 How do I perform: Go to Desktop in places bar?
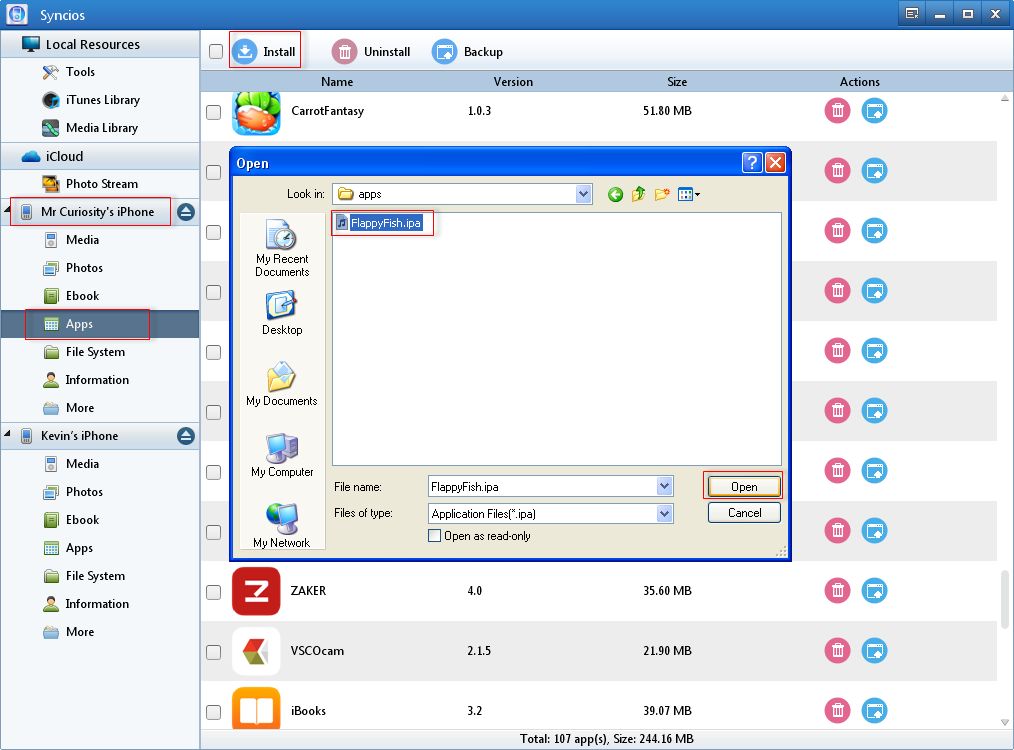click(x=282, y=314)
